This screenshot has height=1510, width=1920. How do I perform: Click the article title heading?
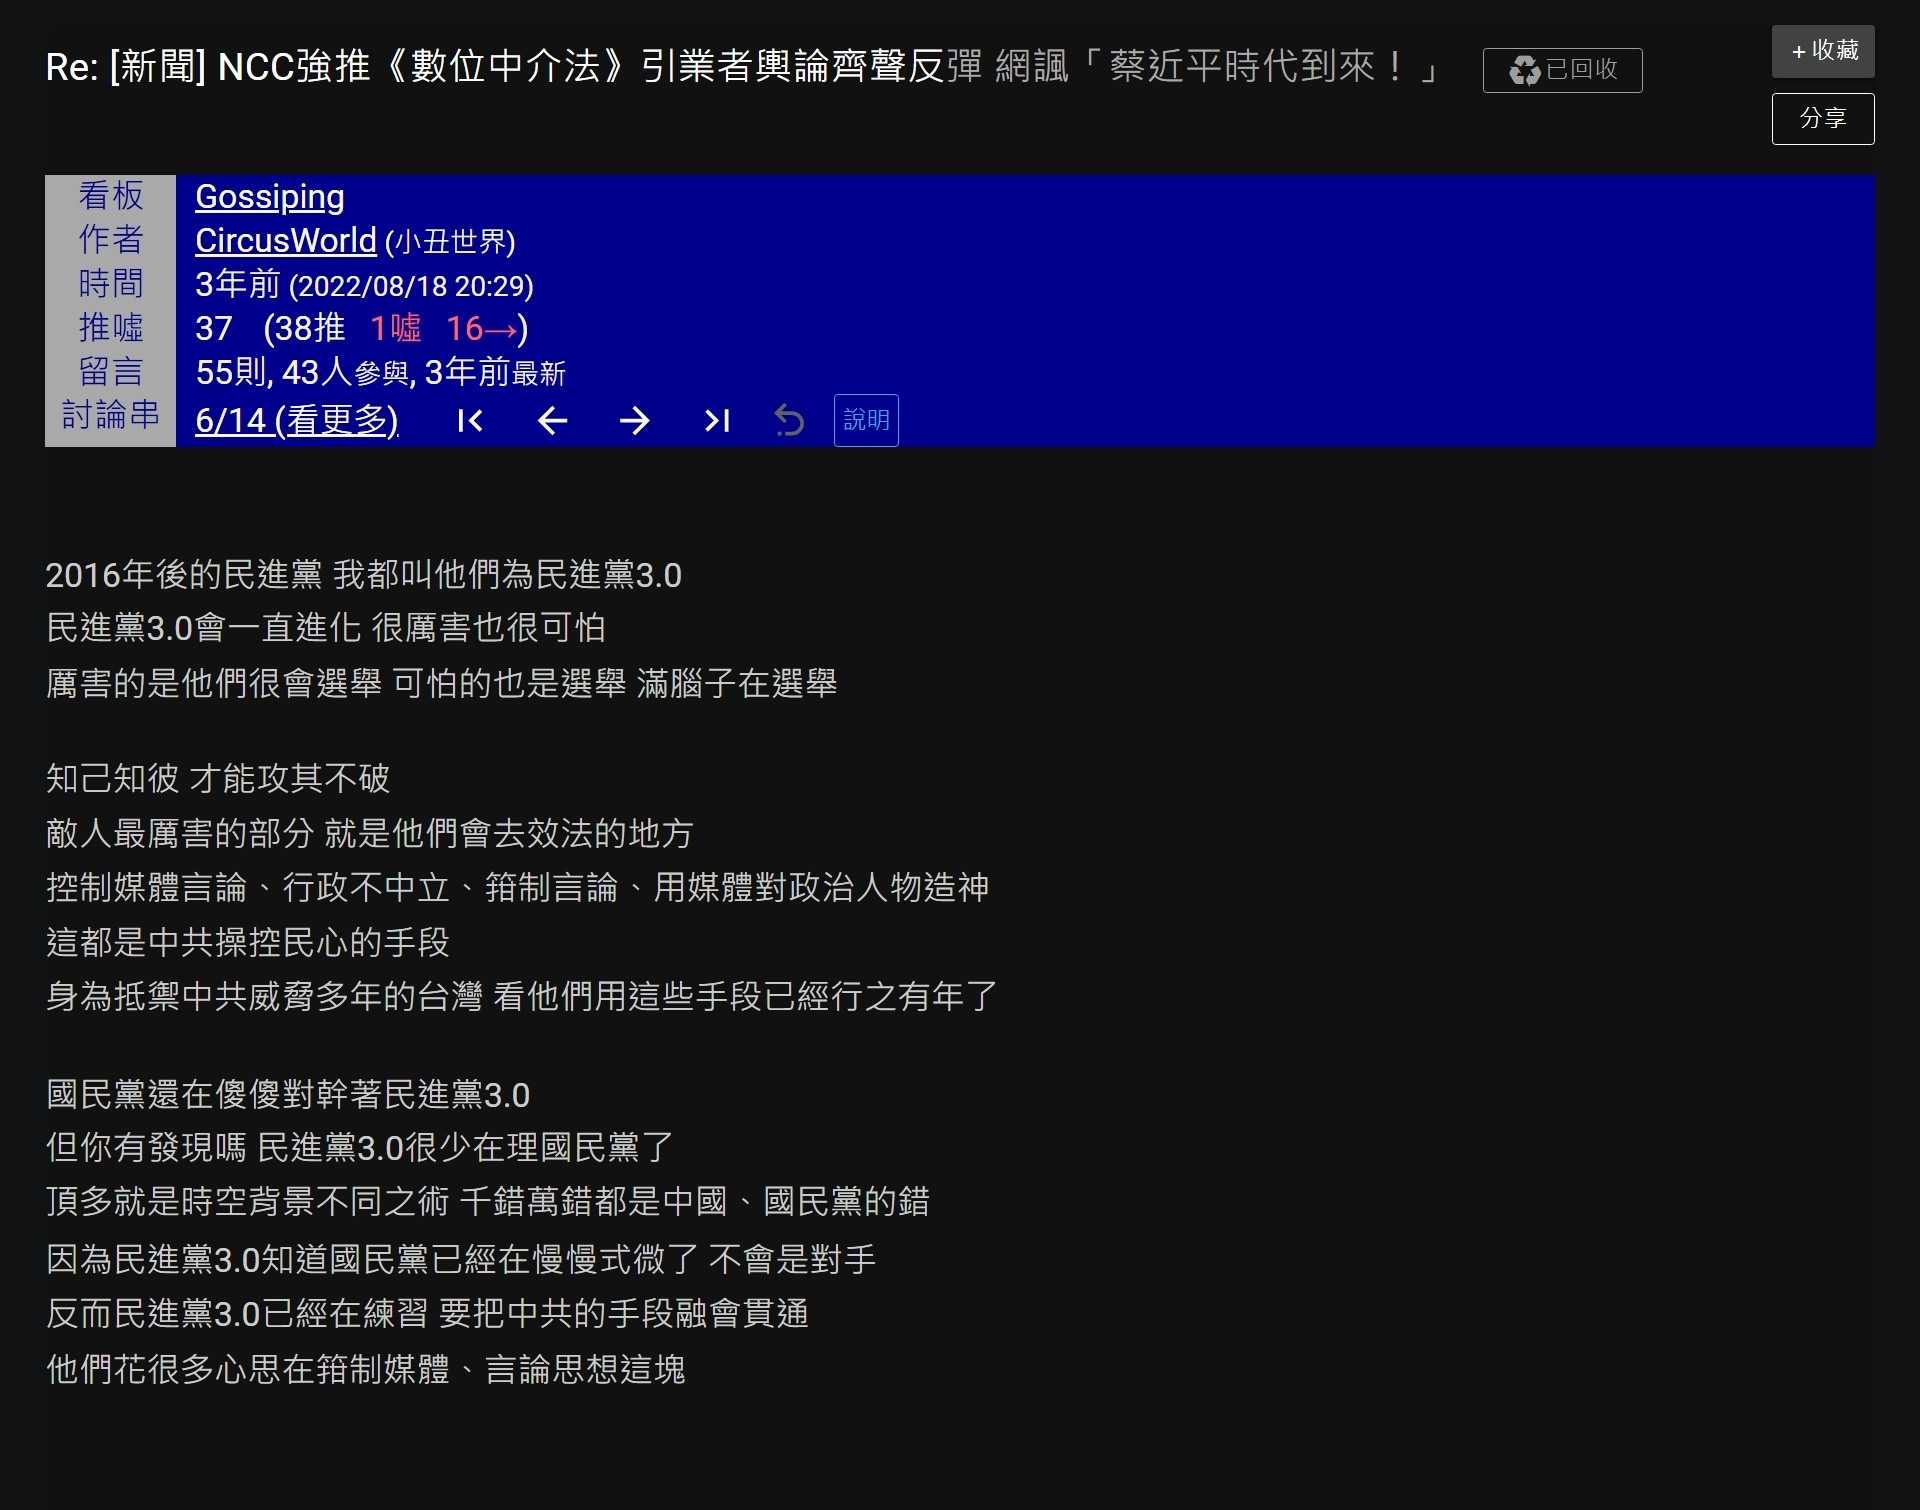tap(740, 67)
